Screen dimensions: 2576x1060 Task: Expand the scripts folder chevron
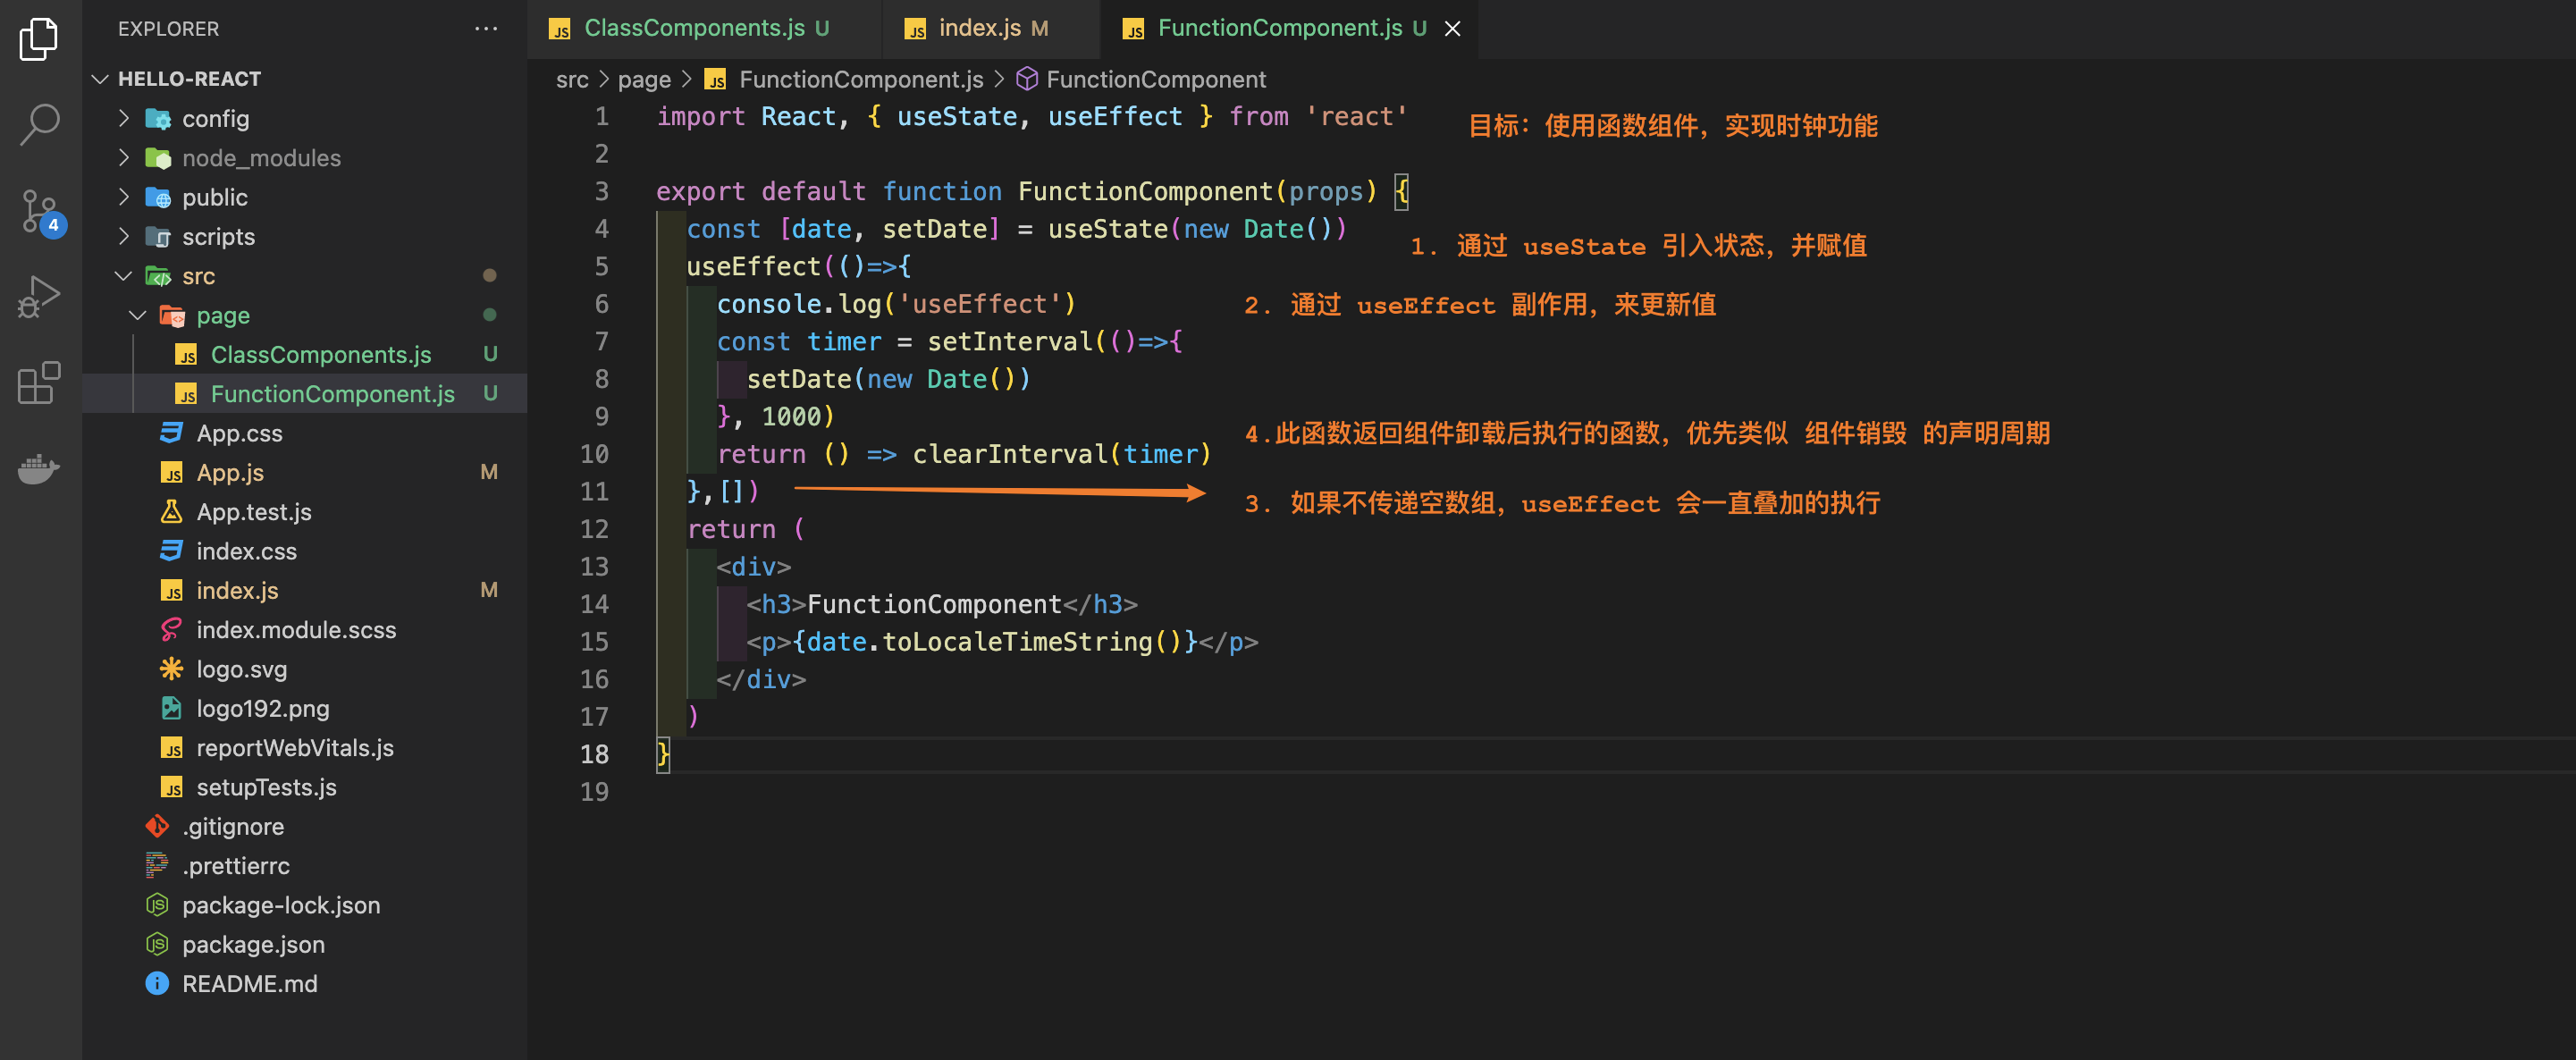(124, 237)
